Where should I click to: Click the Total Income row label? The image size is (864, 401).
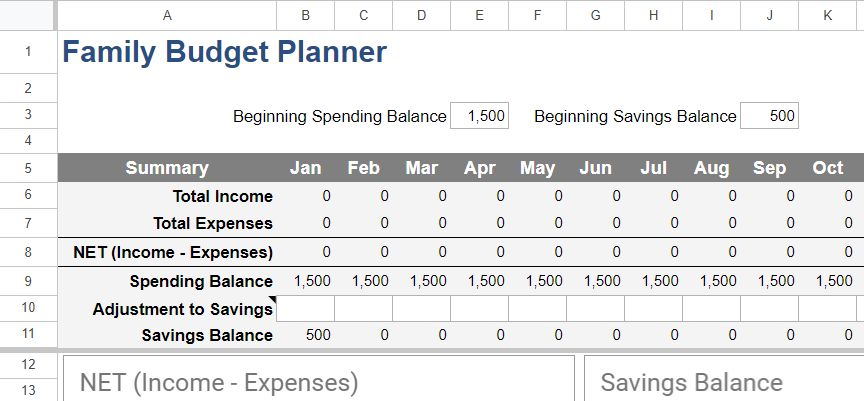[x=223, y=196]
